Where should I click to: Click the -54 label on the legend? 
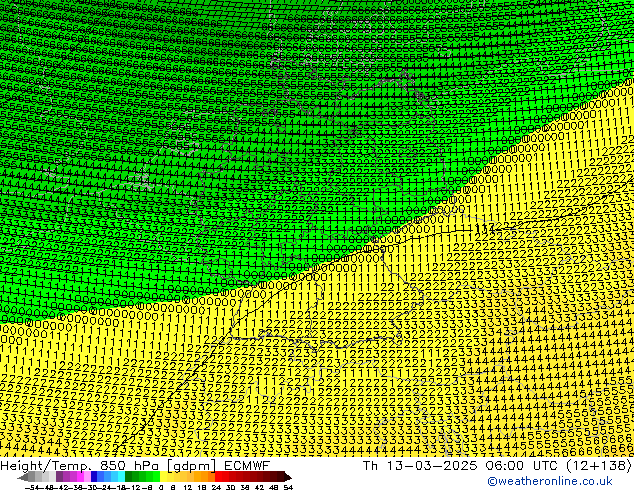click(x=32, y=488)
